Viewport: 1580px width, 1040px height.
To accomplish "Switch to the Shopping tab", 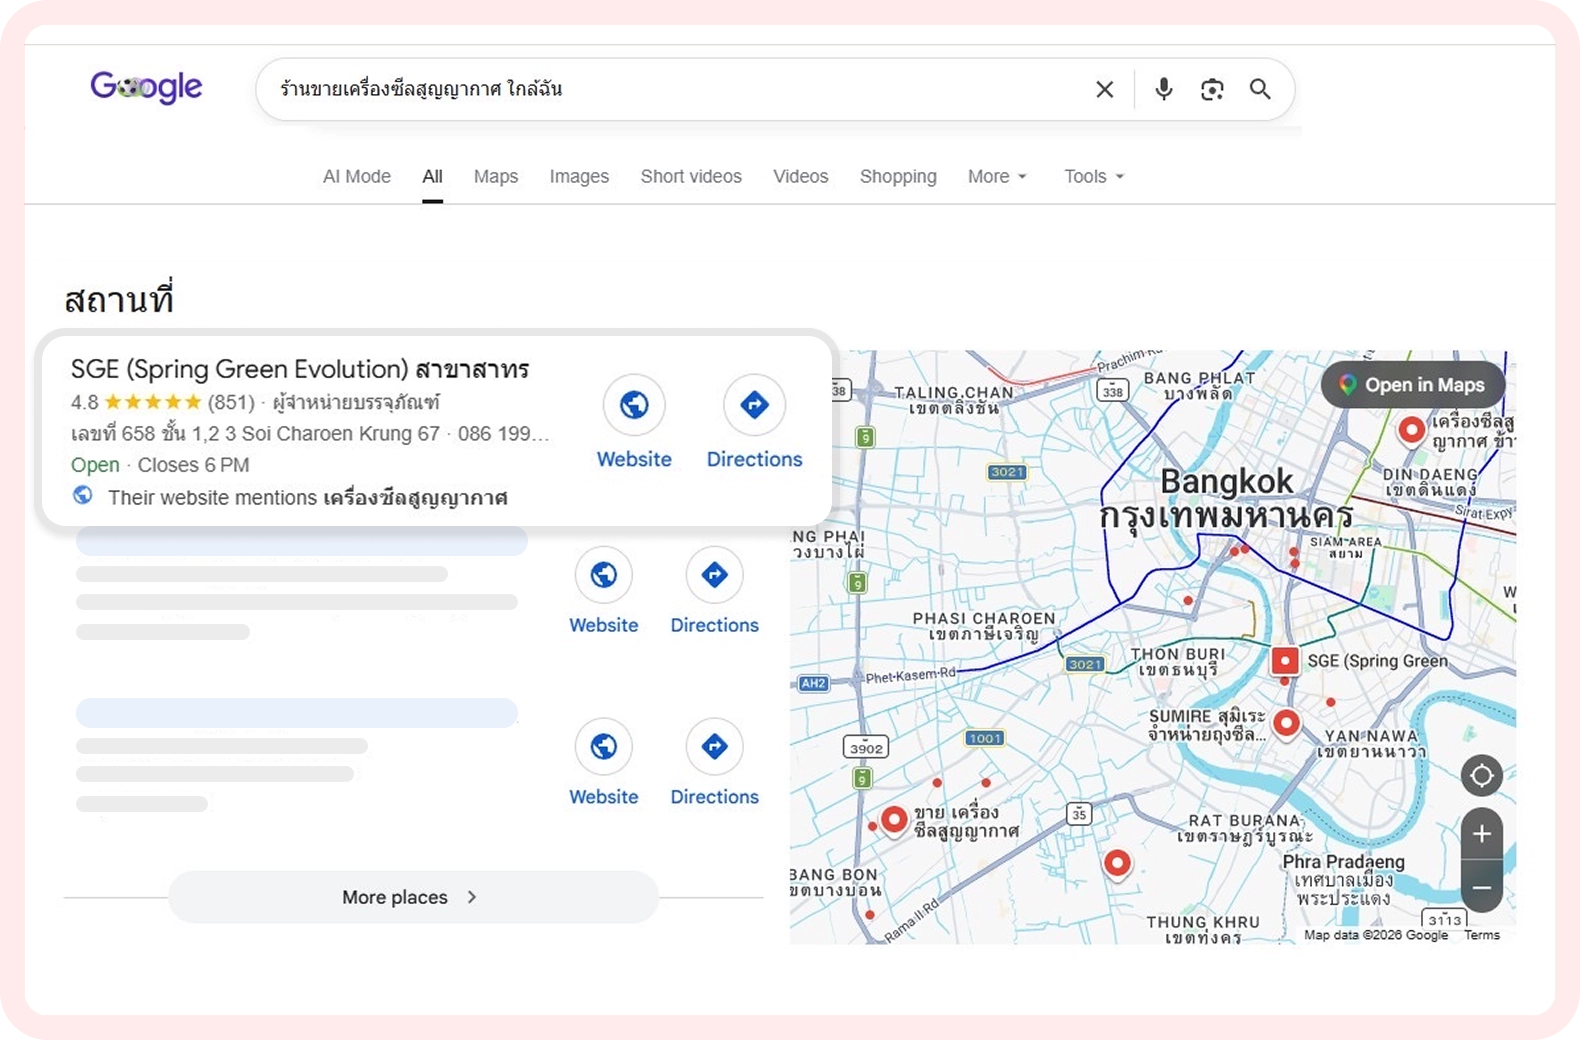I will tap(898, 176).
